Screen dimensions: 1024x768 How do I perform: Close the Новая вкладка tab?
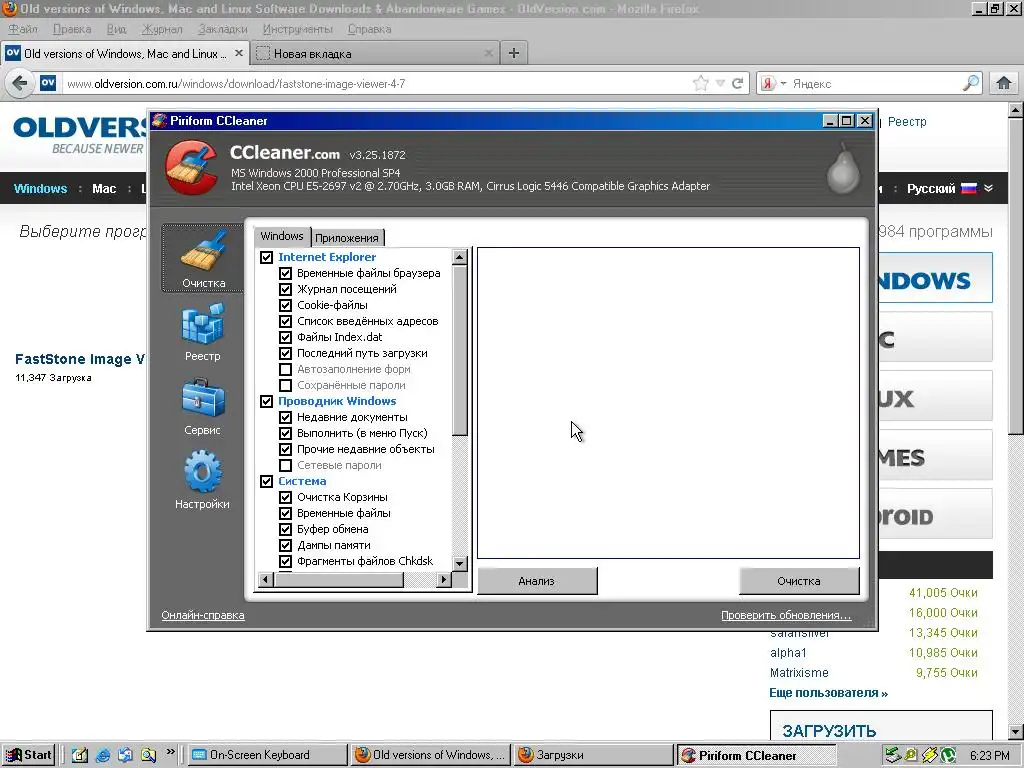[x=488, y=54]
